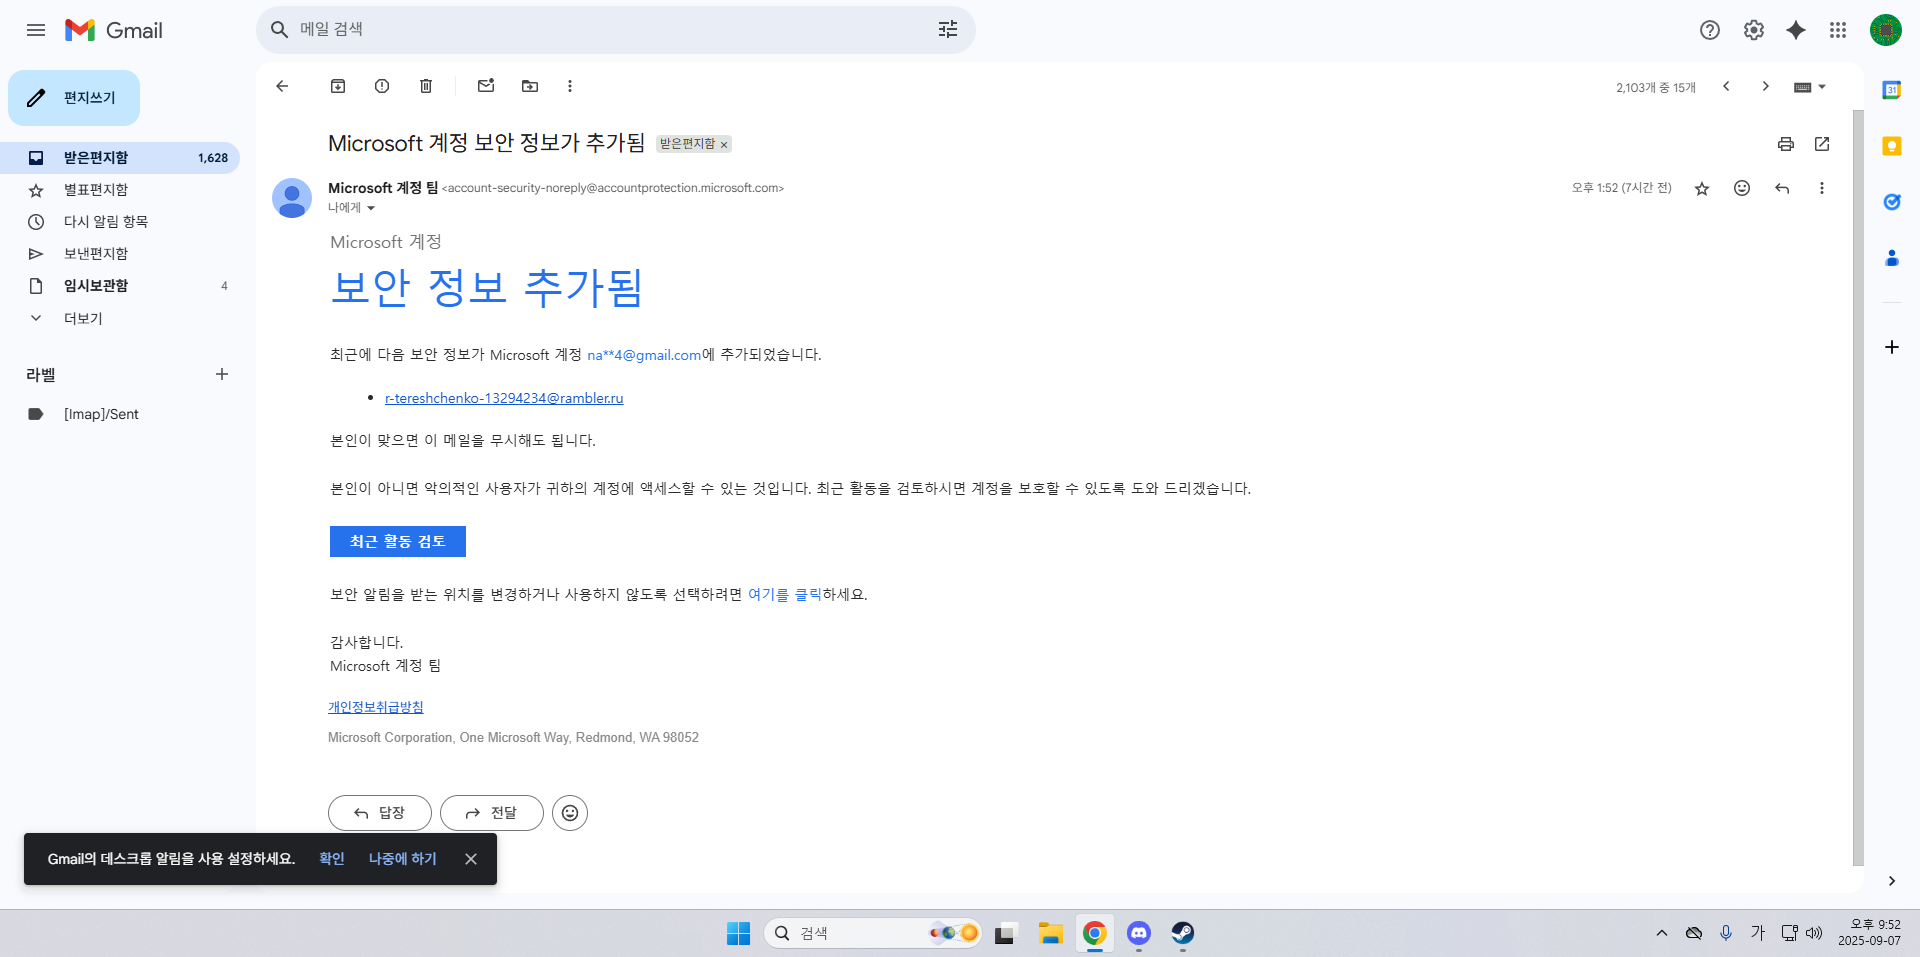Archive this email

pyautogui.click(x=338, y=86)
